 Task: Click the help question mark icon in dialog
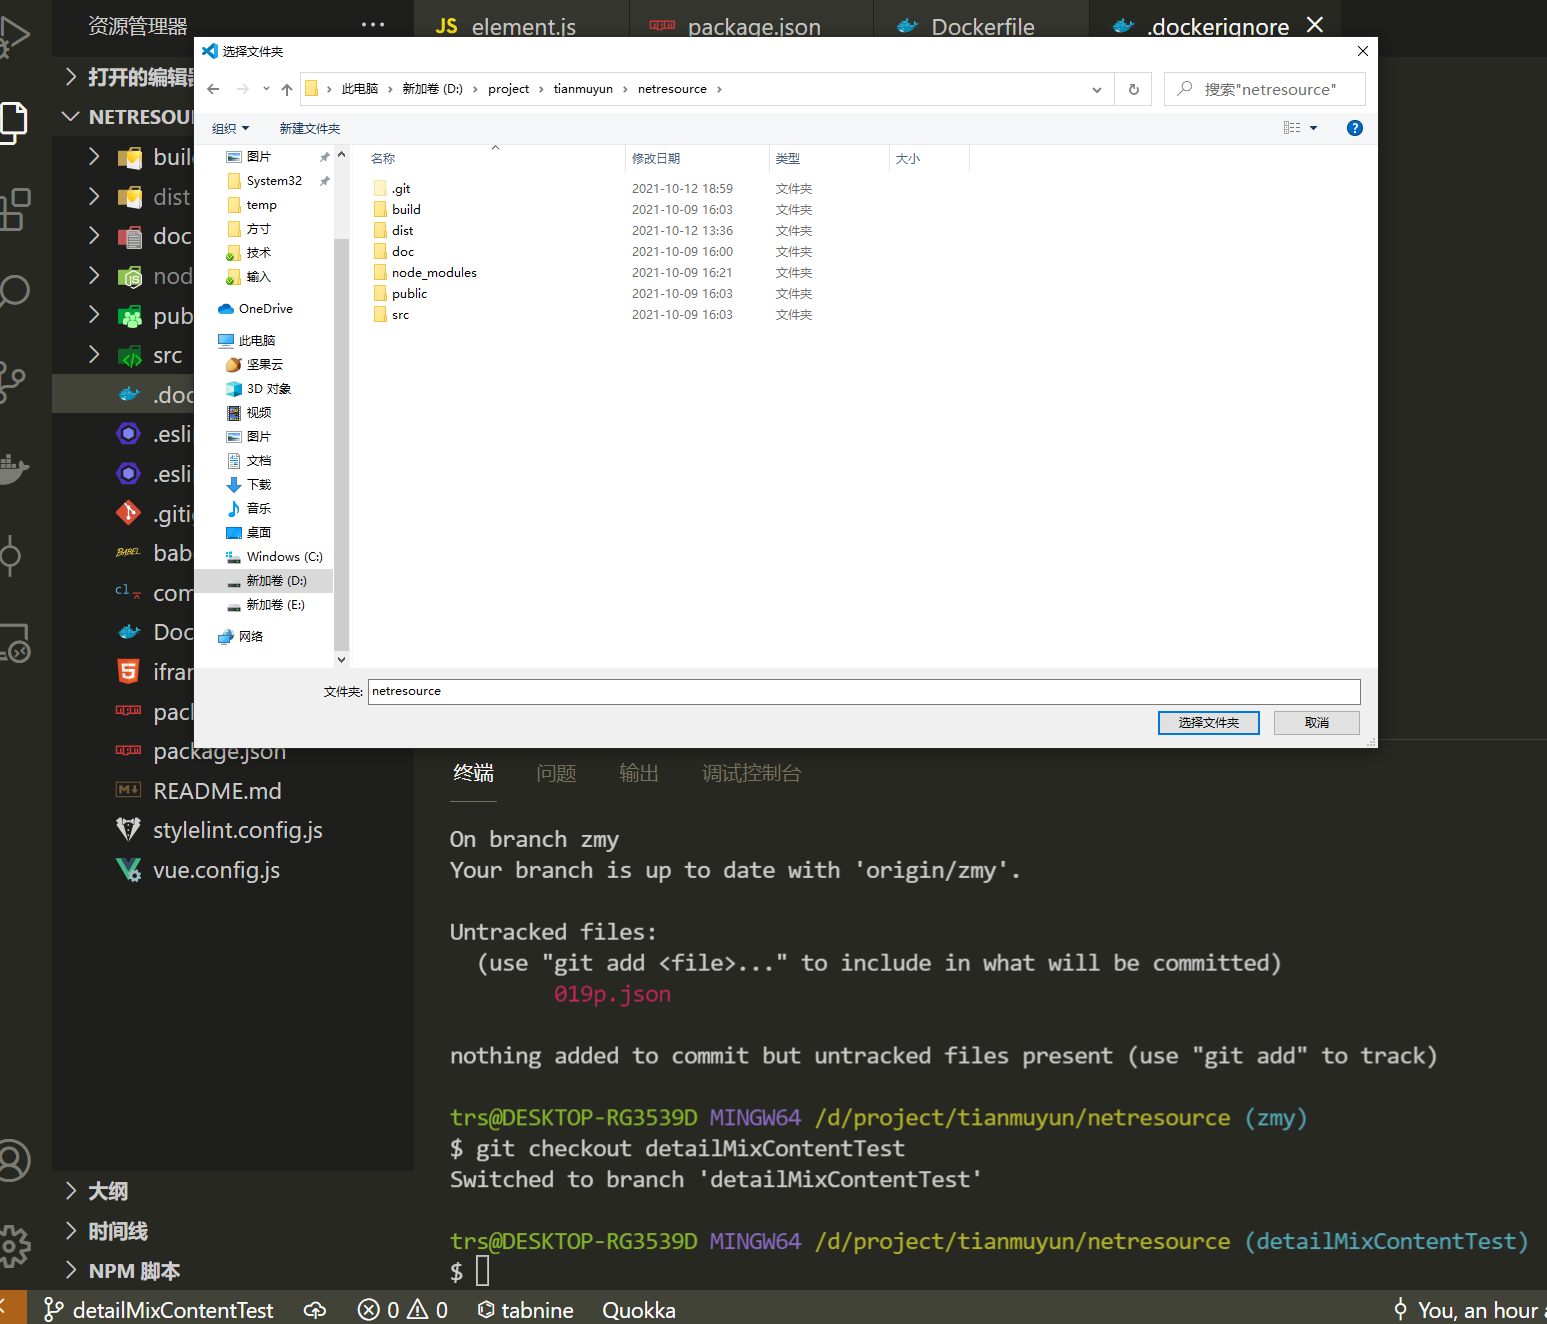[x=1354, y=128]
